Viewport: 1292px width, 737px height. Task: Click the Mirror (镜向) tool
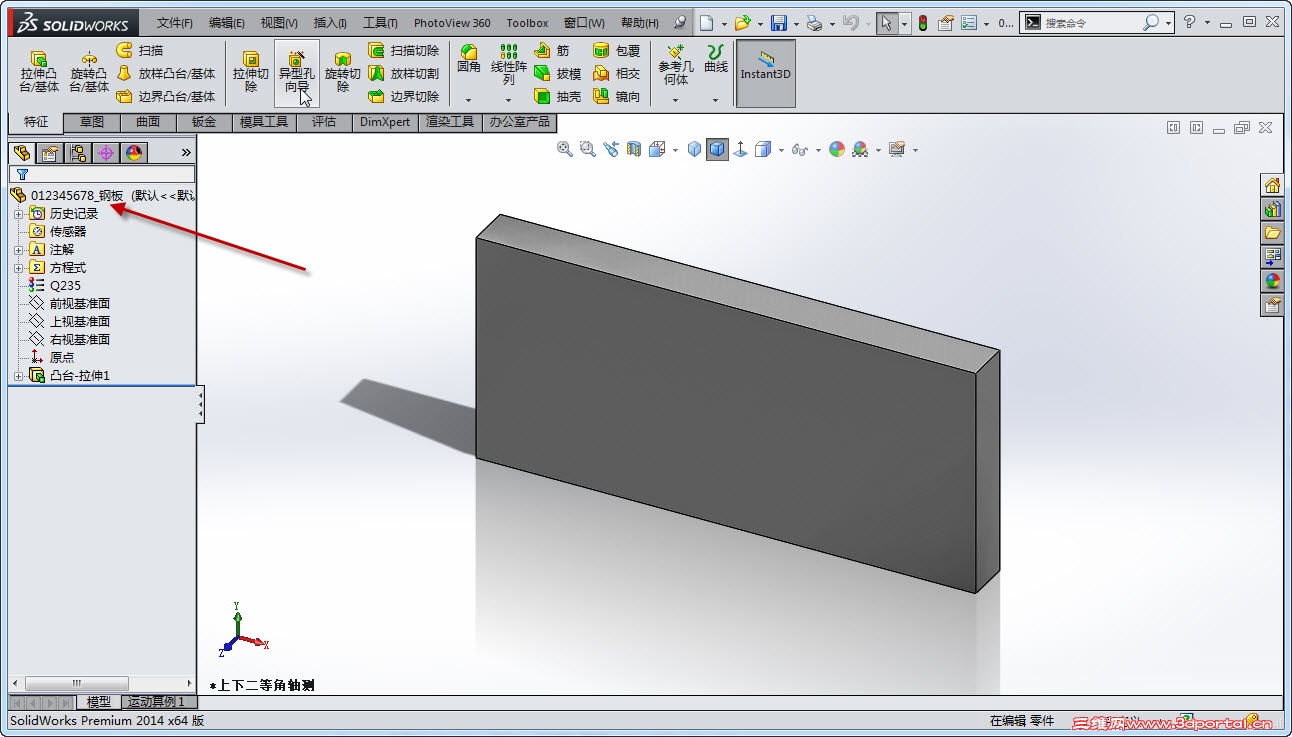[616, 97]
